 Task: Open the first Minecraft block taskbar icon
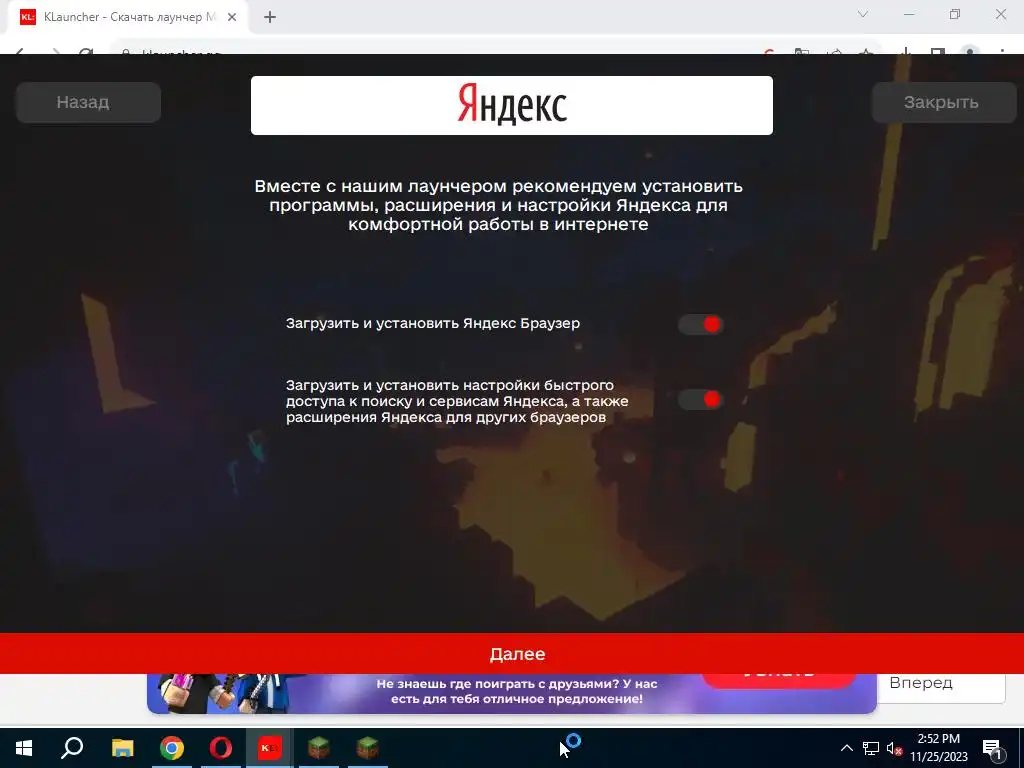[319, 748]
